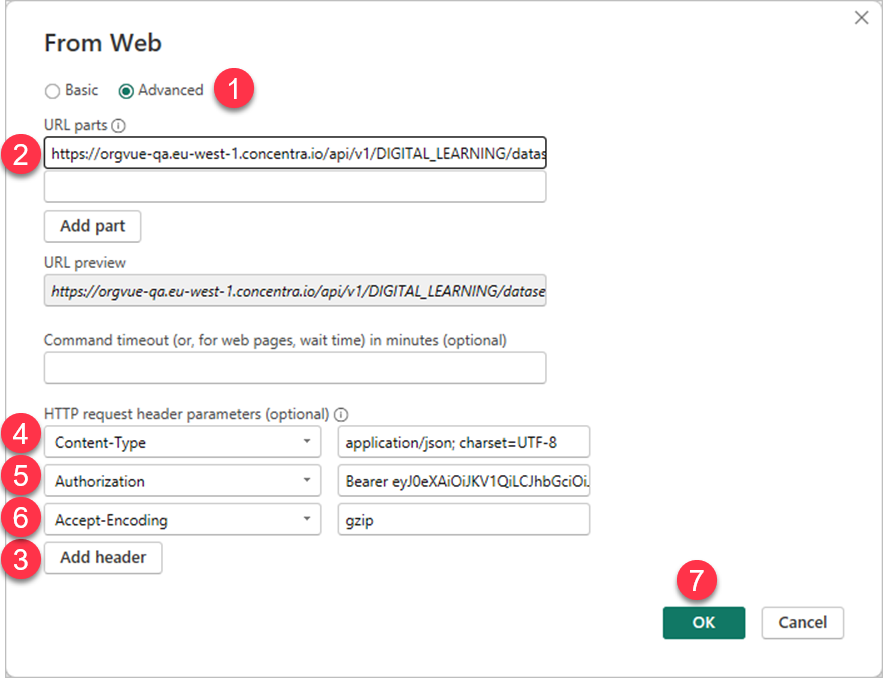883x678 pixels.
Task: Click the application/json header value field
Action: [x=464, y=442]
